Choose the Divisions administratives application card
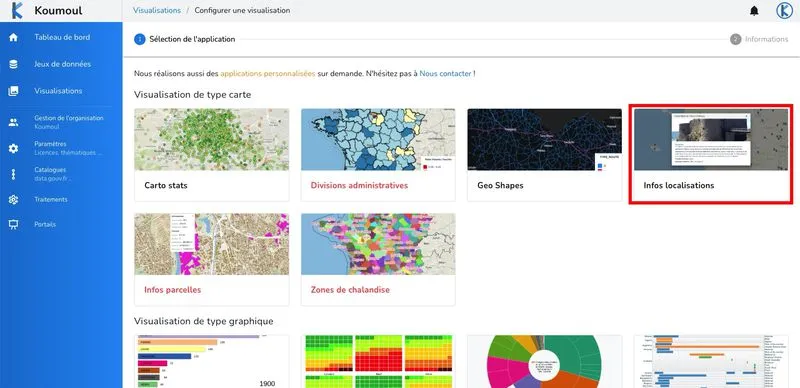Image resolution: width=800 pixels, height=388 pixels. coord(378,155)
